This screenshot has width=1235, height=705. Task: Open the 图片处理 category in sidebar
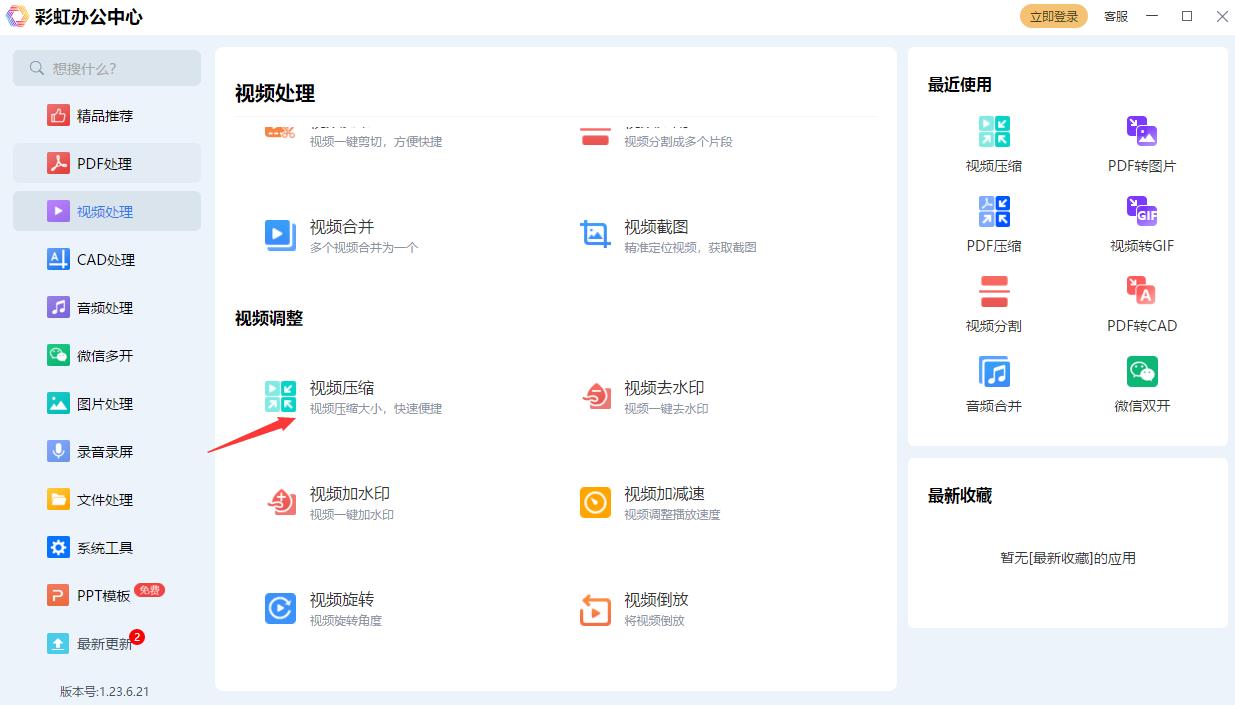(106, 403)
